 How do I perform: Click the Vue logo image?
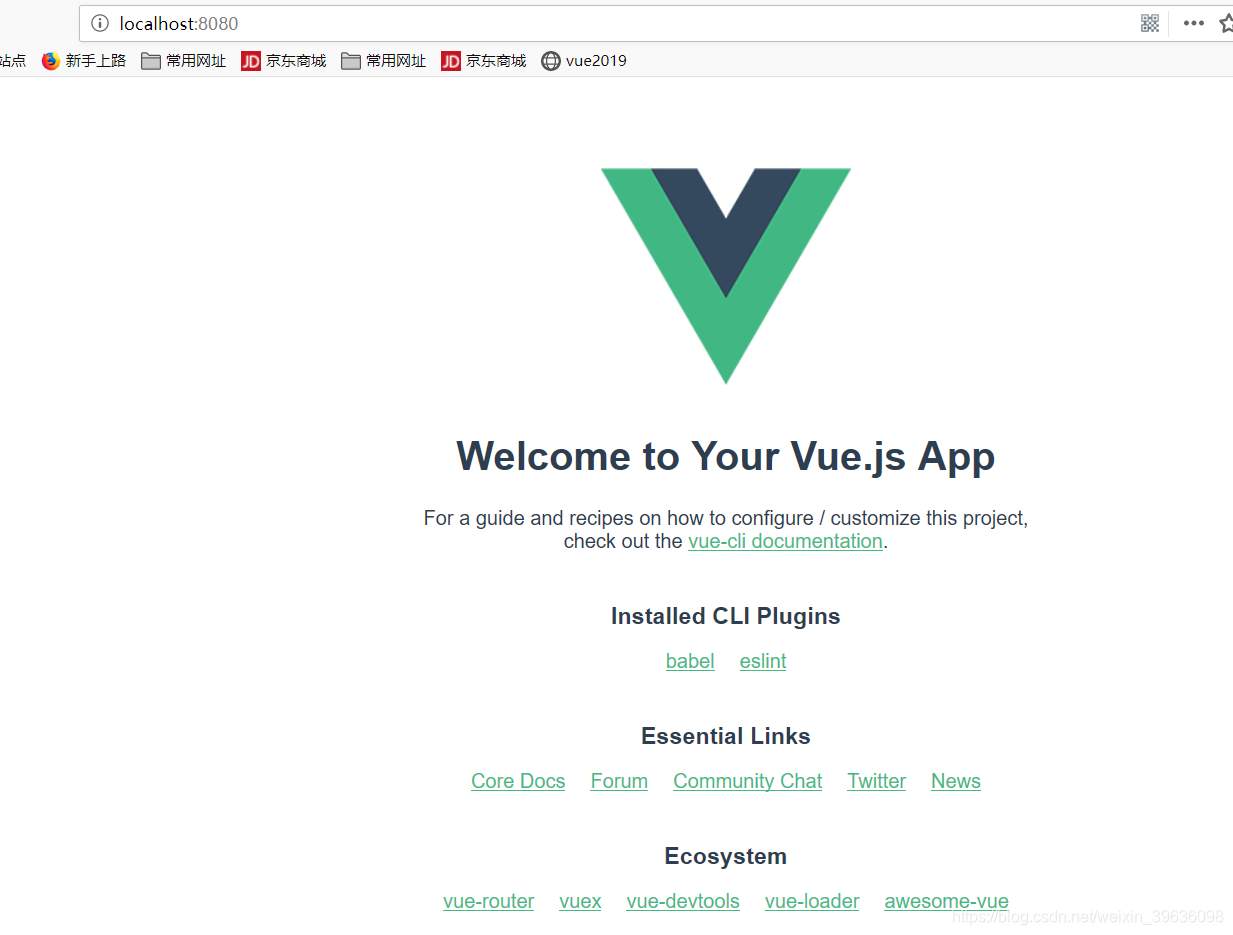[726, 276]
